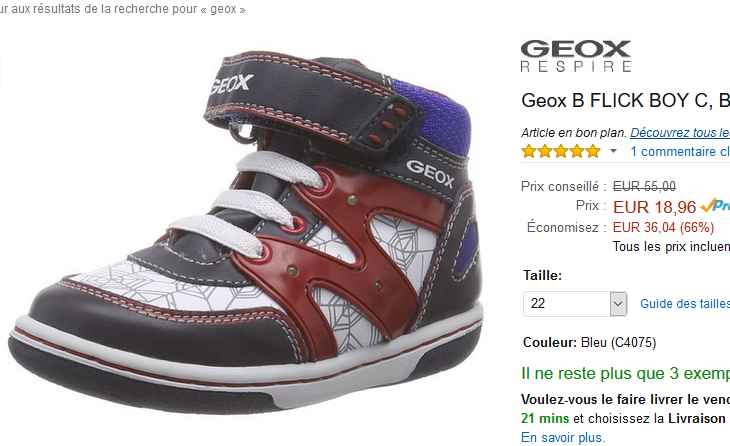The width and height of the screenshot is (730, 446).
Task: Open the Guide des tailles link
Action: 685,304
